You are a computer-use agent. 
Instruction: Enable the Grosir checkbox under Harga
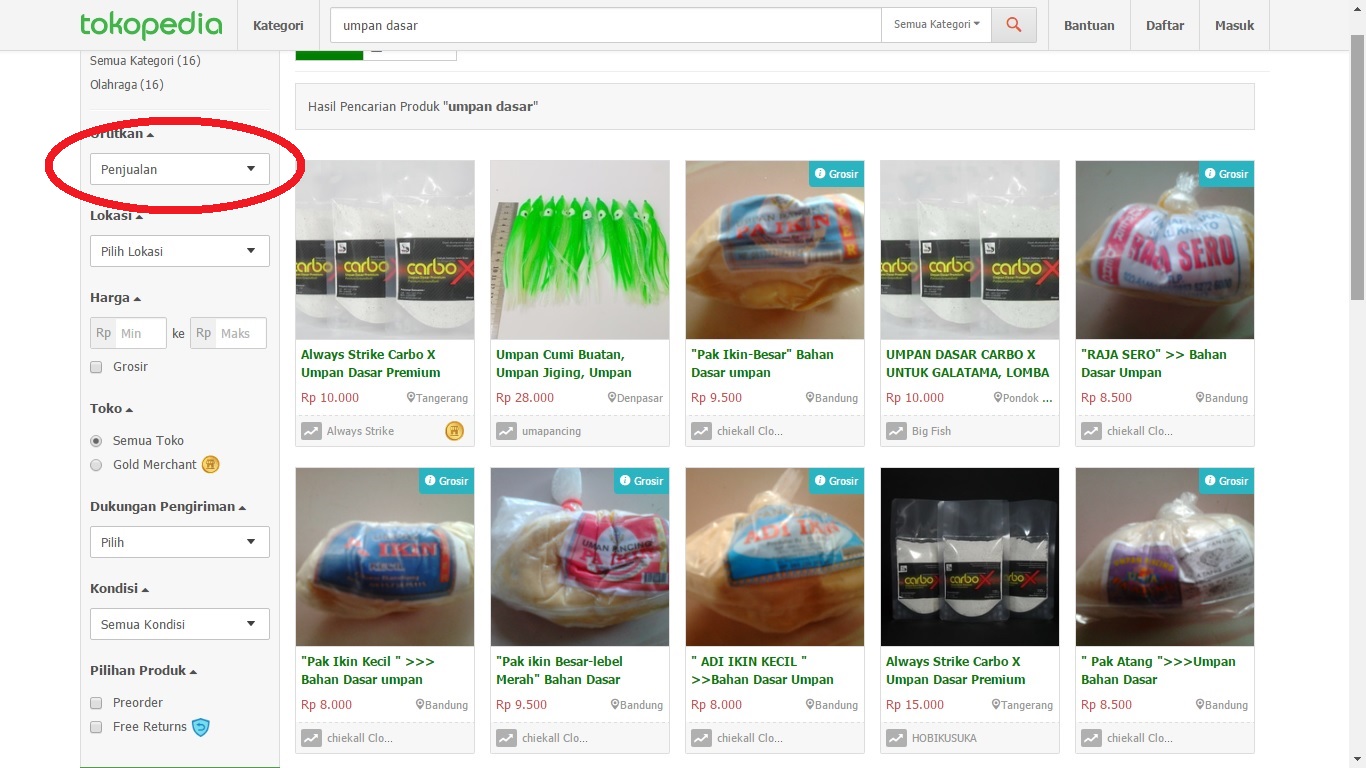coord(96,367)
